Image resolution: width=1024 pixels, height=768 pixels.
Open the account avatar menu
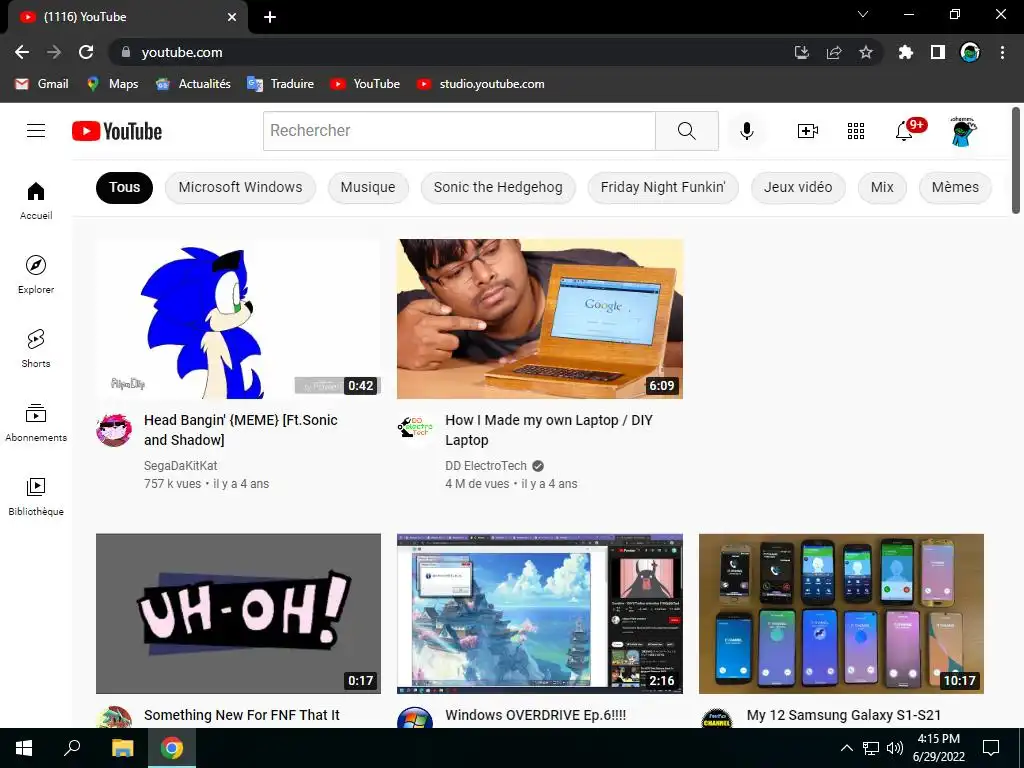click(x=963, y=131)
